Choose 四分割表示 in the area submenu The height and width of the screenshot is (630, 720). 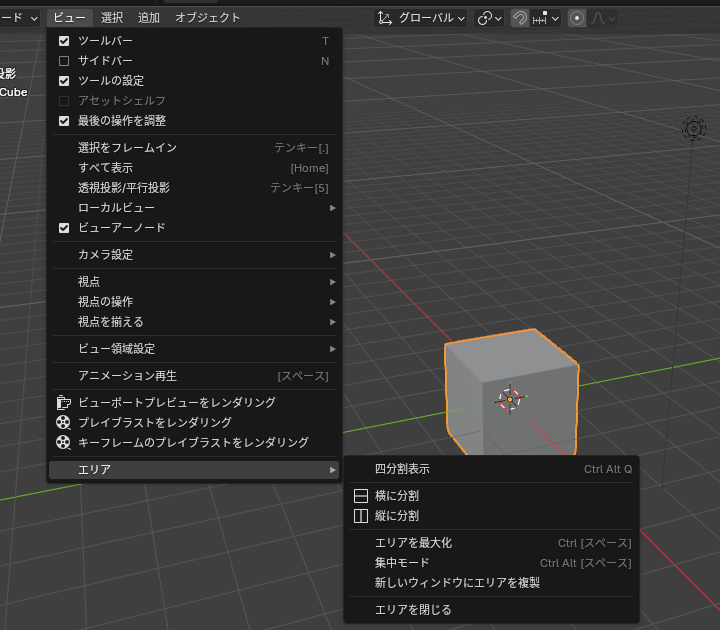(491, 469)
